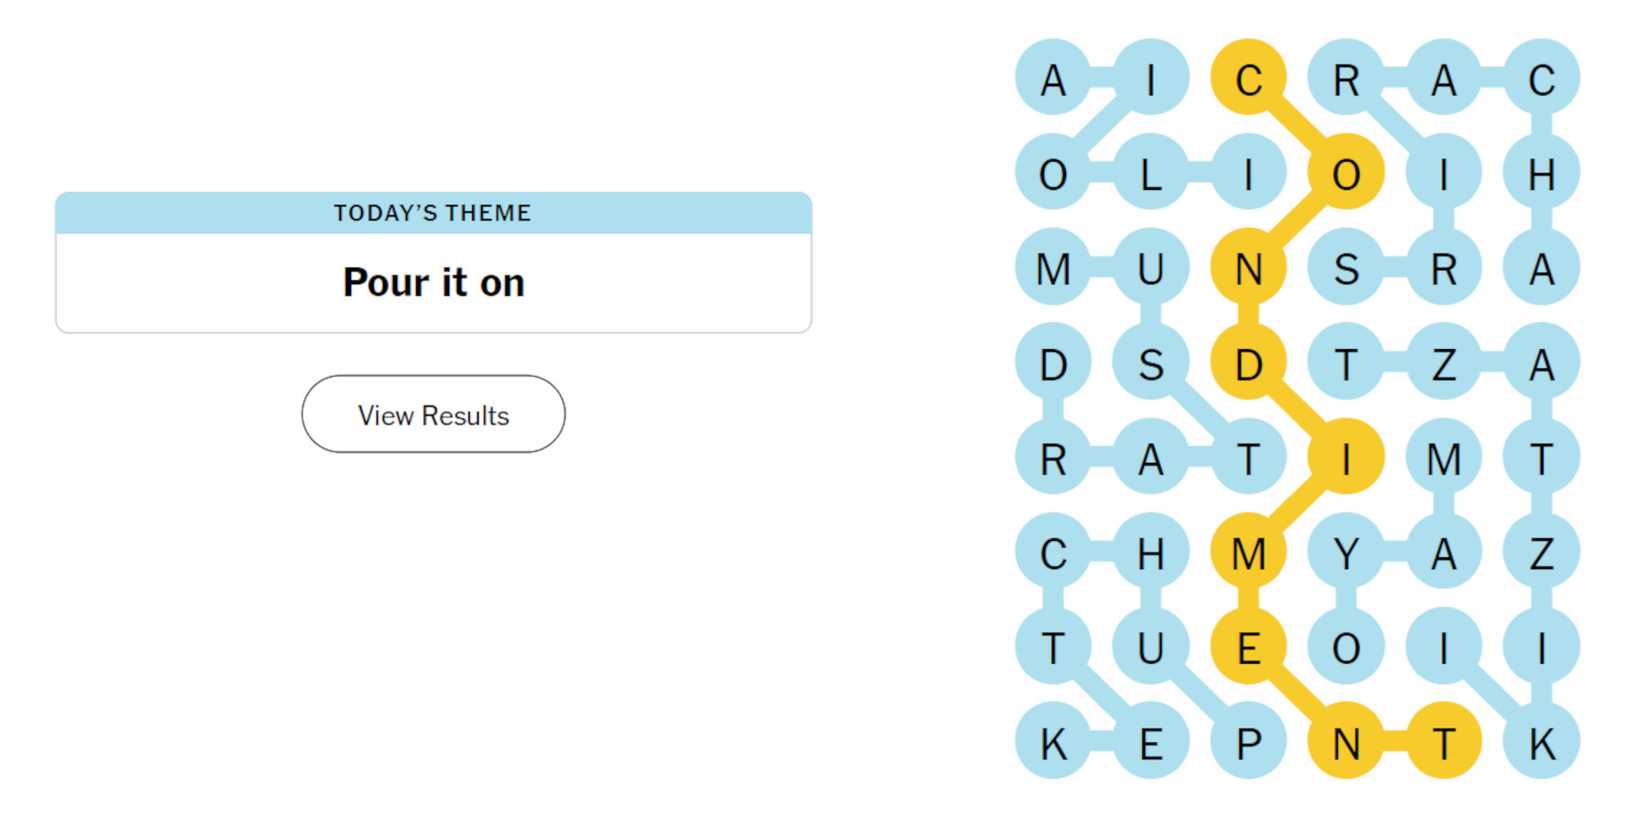Click the View Results button
Image resolution: width=1650 pixels, height=825 pixels.
pos(432,414)
